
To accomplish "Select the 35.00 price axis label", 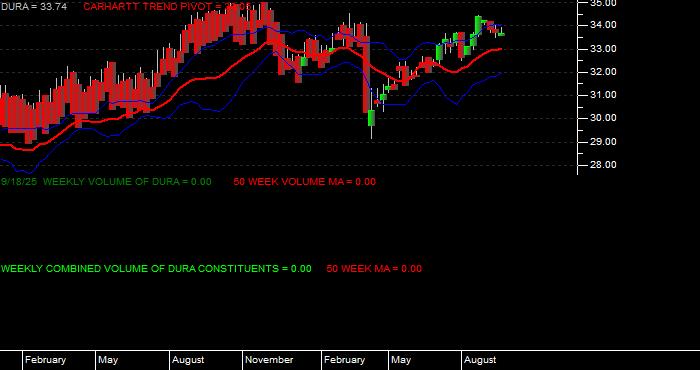I will click(603, 3).
